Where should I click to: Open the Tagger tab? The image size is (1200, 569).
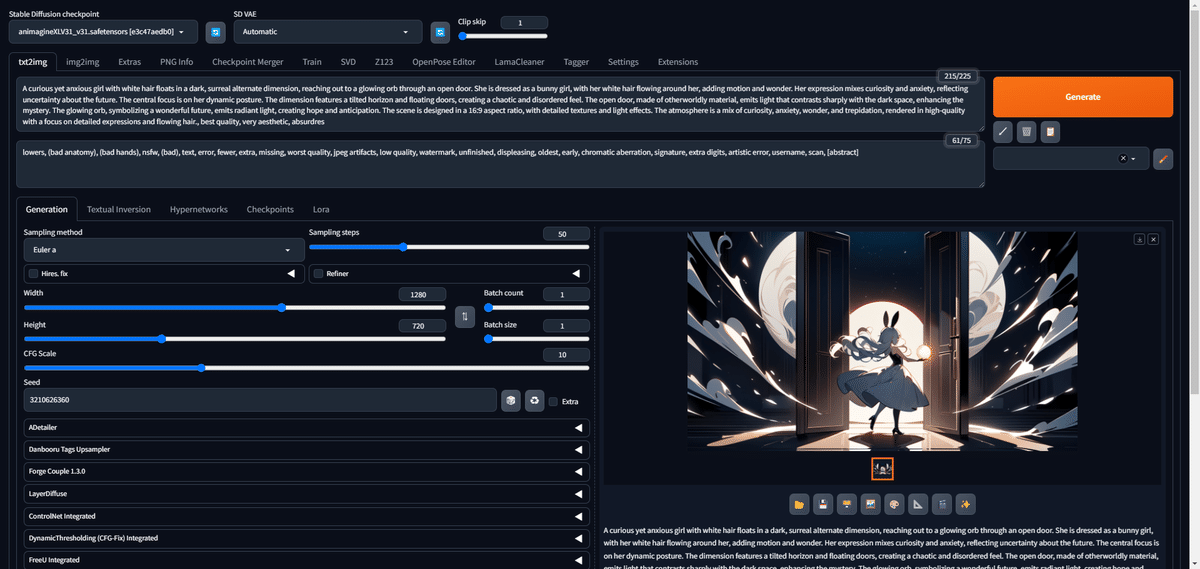pos(576,62)
